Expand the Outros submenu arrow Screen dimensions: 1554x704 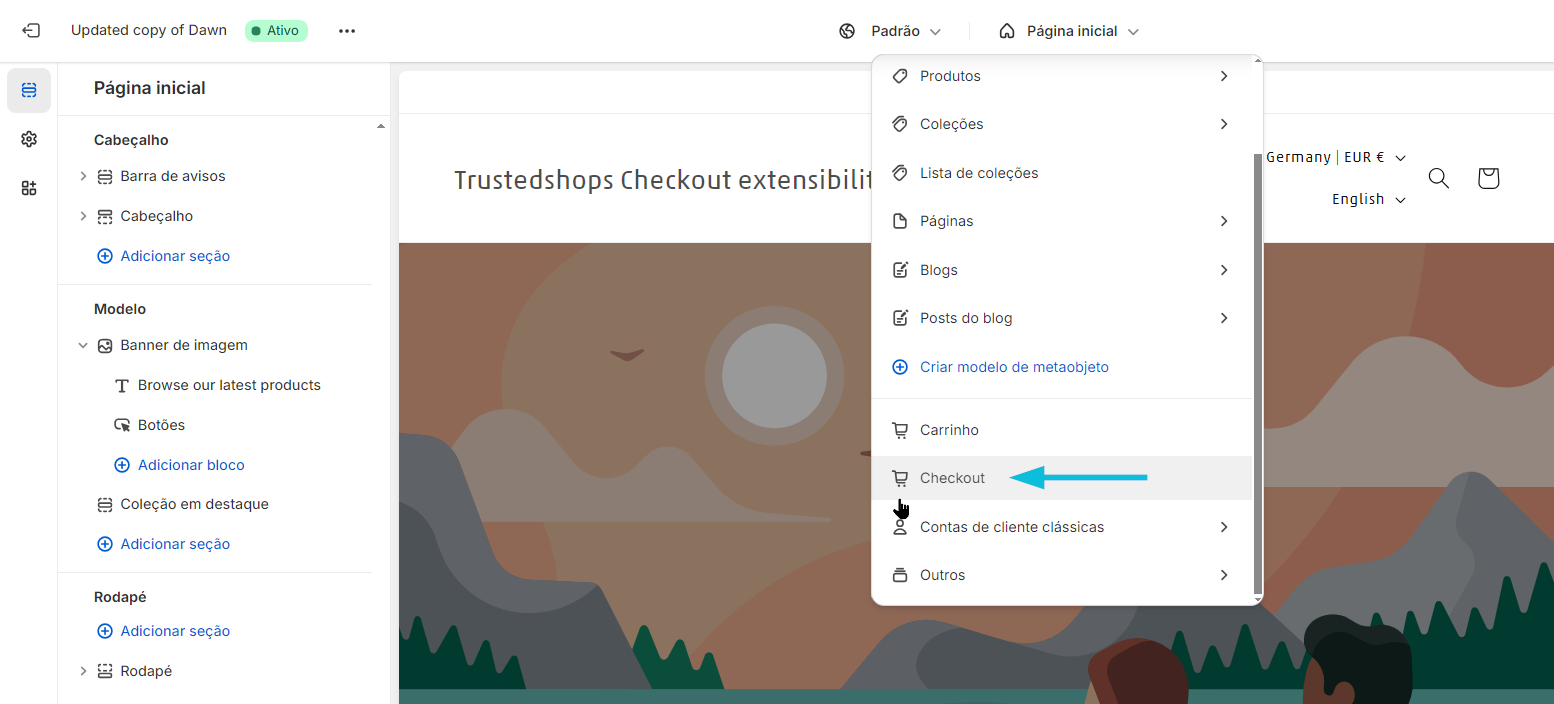coord(1224,575)
